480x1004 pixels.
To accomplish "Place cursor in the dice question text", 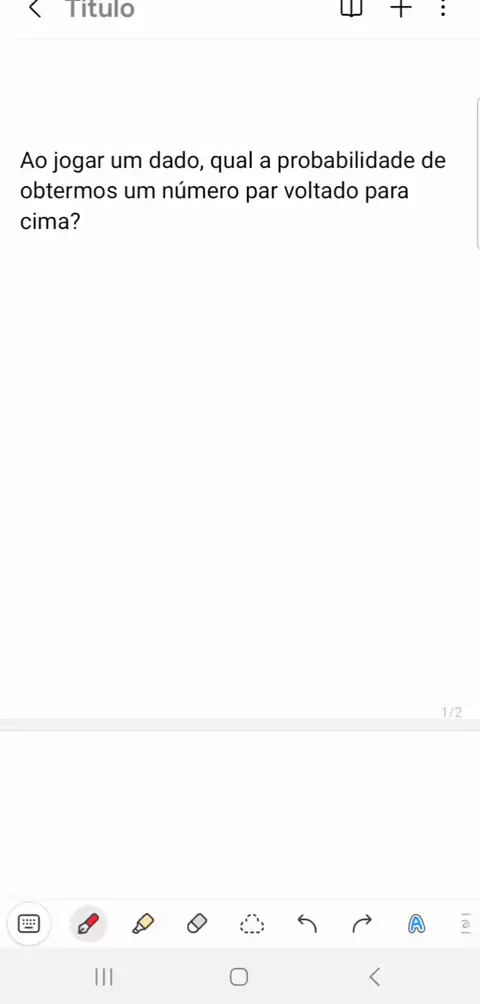I will [x=233, y=191].
